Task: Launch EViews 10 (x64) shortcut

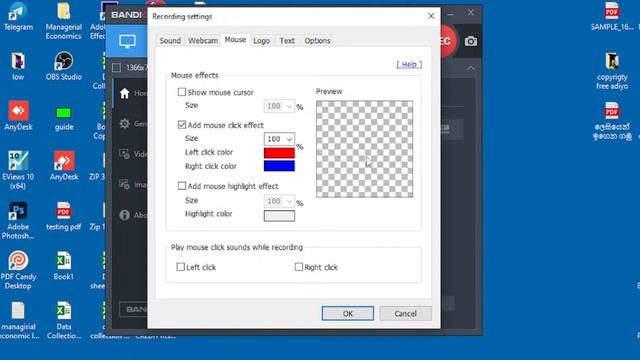Action: point(18,169)
